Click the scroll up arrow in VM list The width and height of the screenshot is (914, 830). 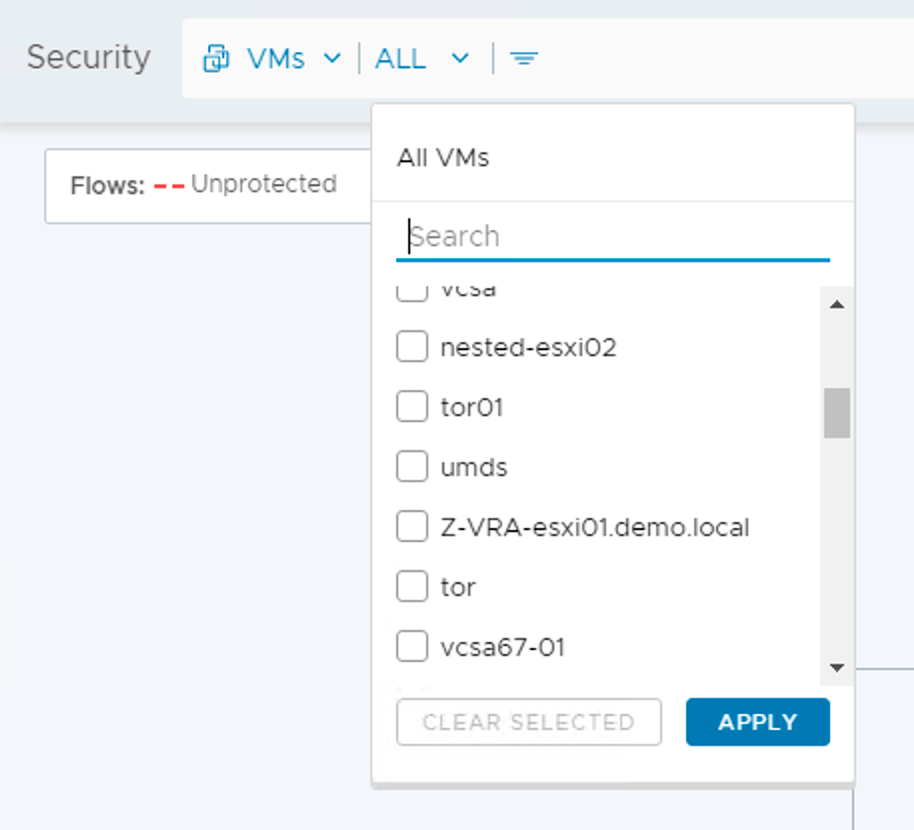[x=837, y=304]
